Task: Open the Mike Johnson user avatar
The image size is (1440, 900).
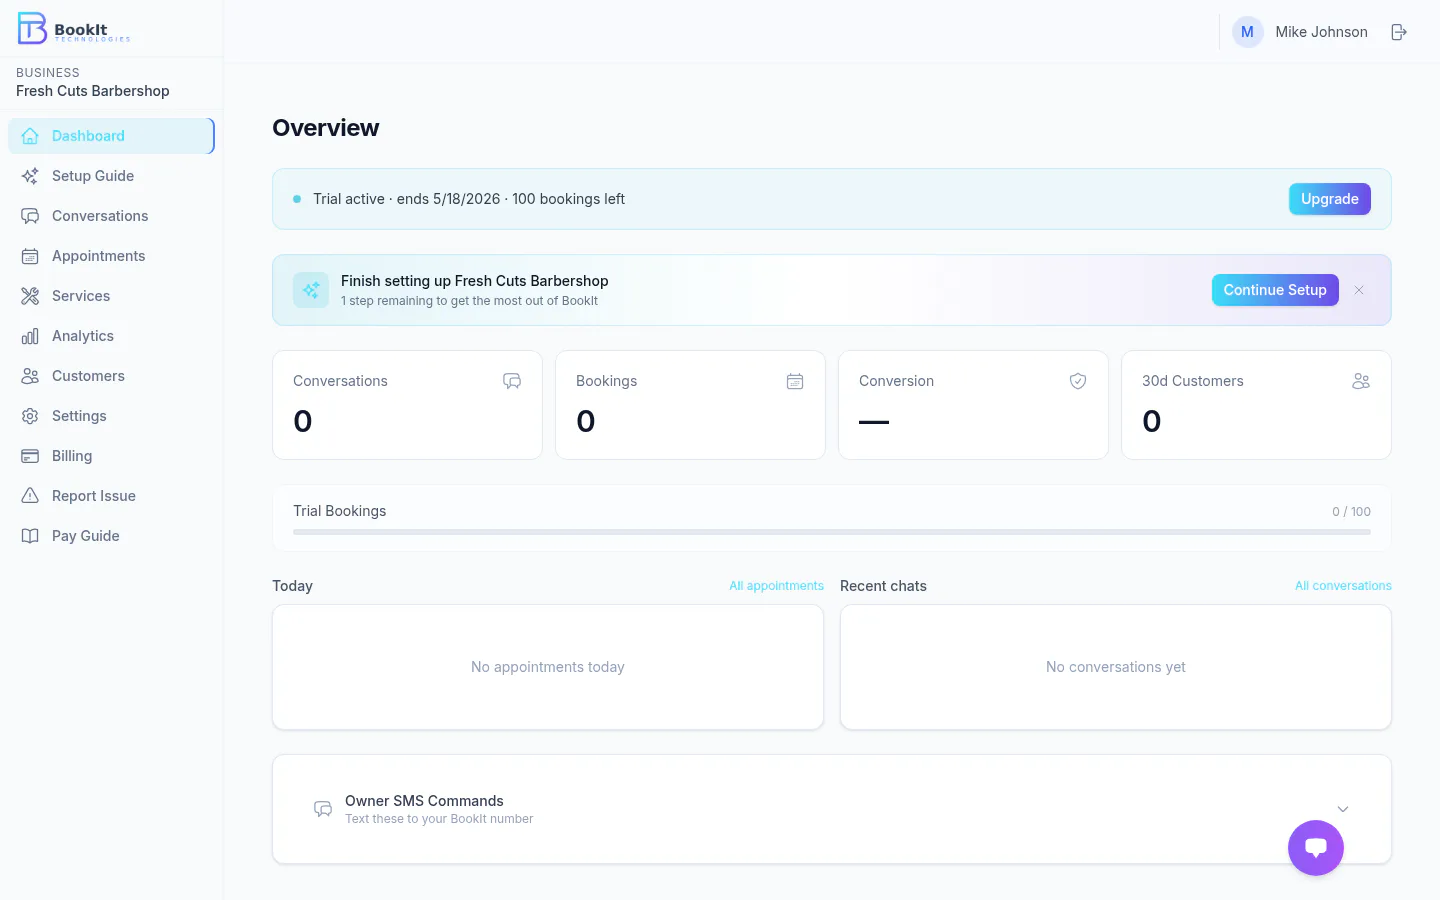Action: [x=1247, y=32]
